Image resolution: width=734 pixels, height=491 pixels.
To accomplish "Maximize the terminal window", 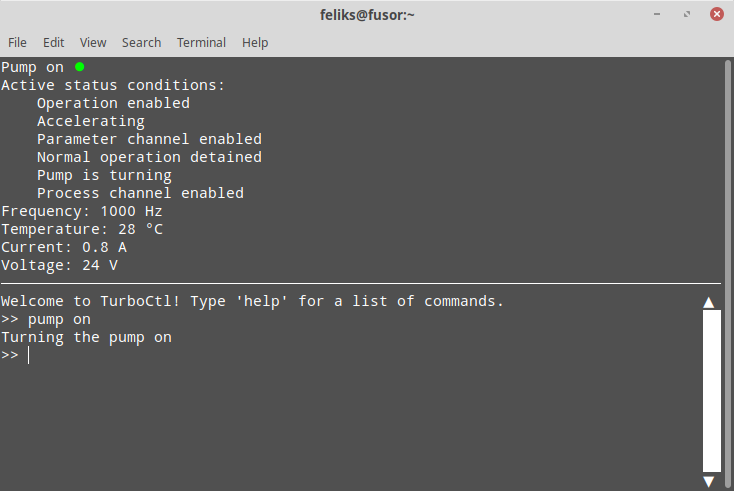I will [x=687, y=14].
